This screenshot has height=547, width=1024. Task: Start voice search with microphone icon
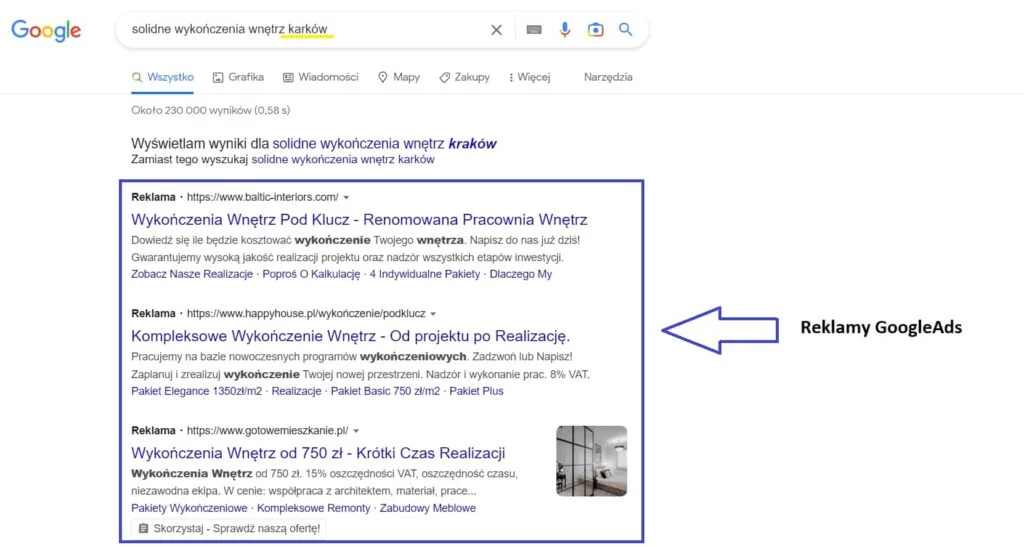pyautogui.click(x=565, y=29)
